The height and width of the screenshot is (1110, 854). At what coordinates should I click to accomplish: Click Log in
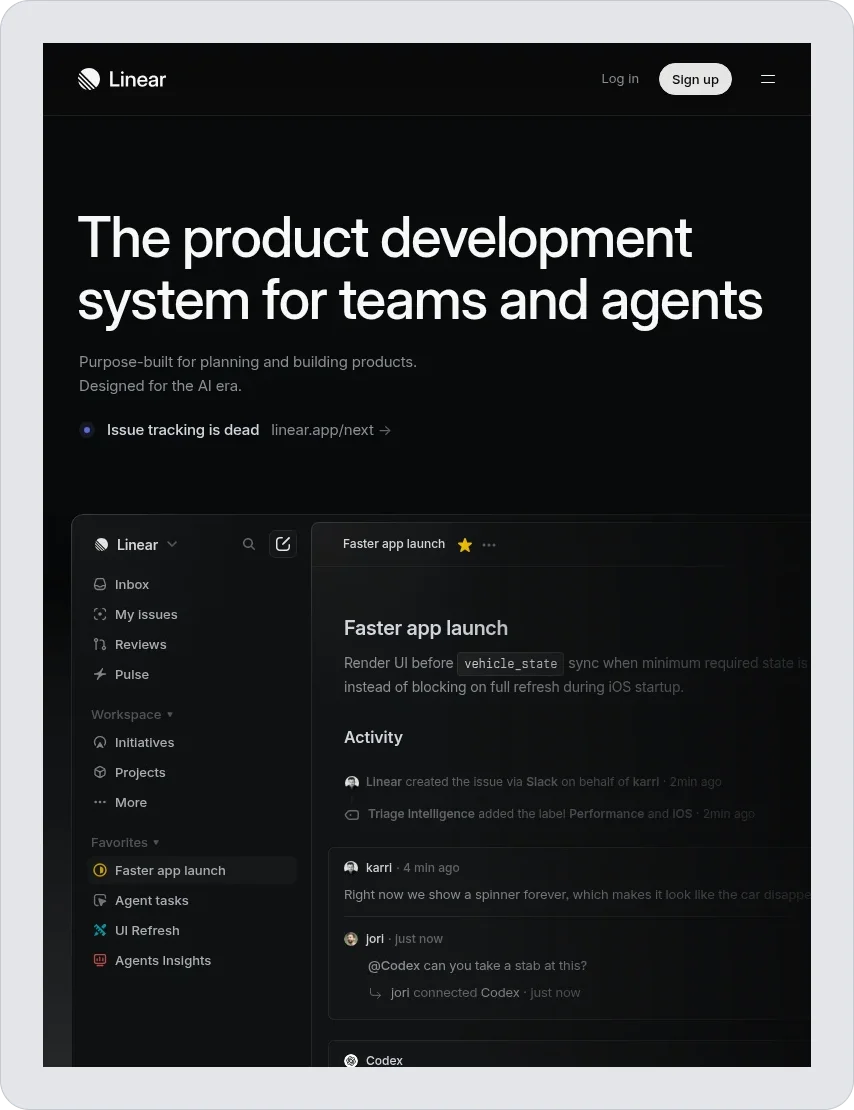tap(620, 79)
